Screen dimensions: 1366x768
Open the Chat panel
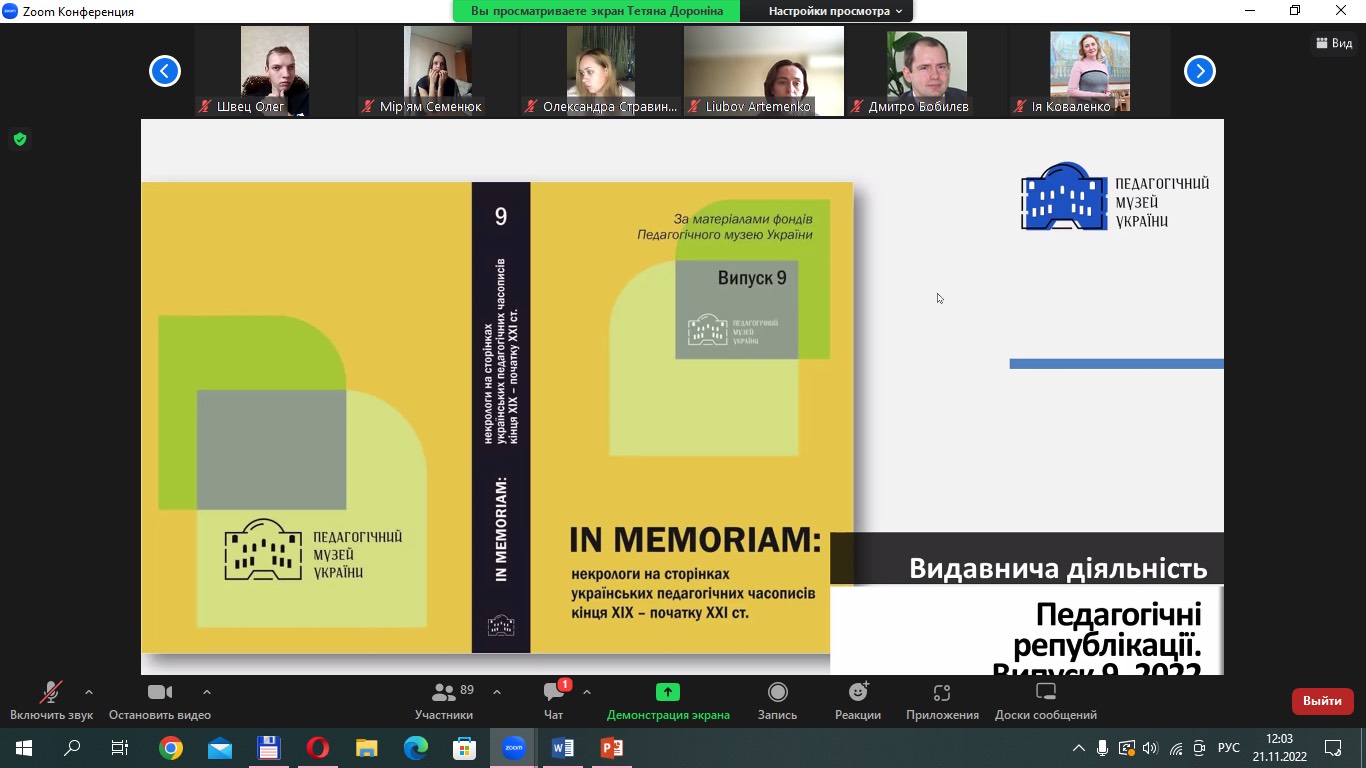554,700
